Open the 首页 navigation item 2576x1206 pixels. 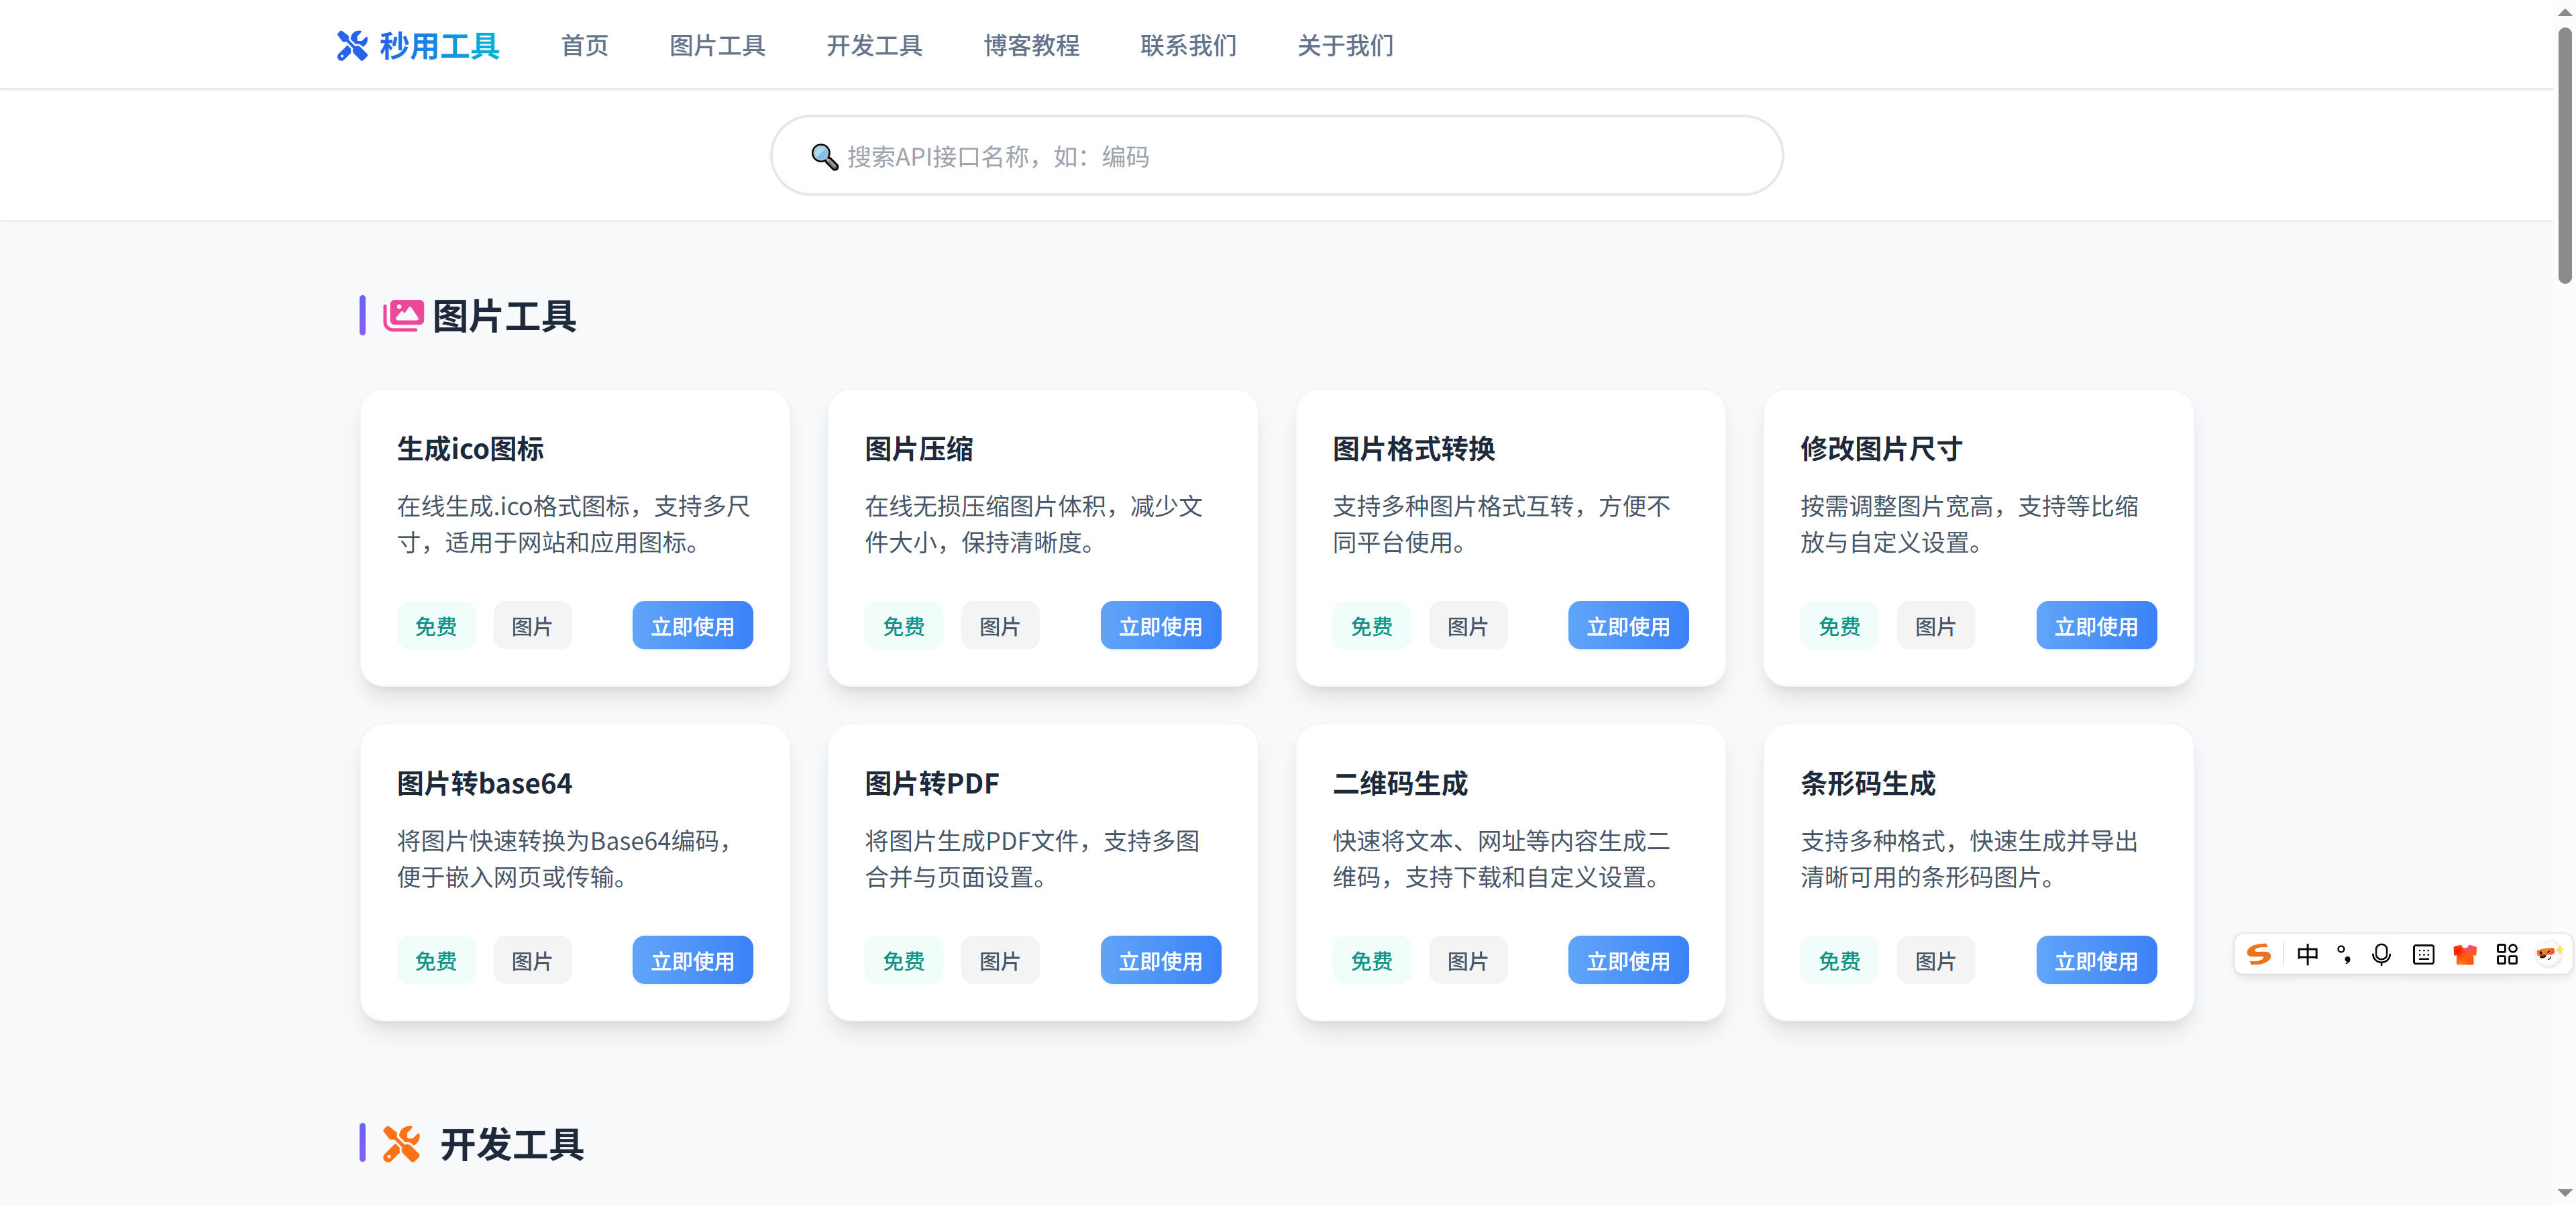[x=584, y=46]
